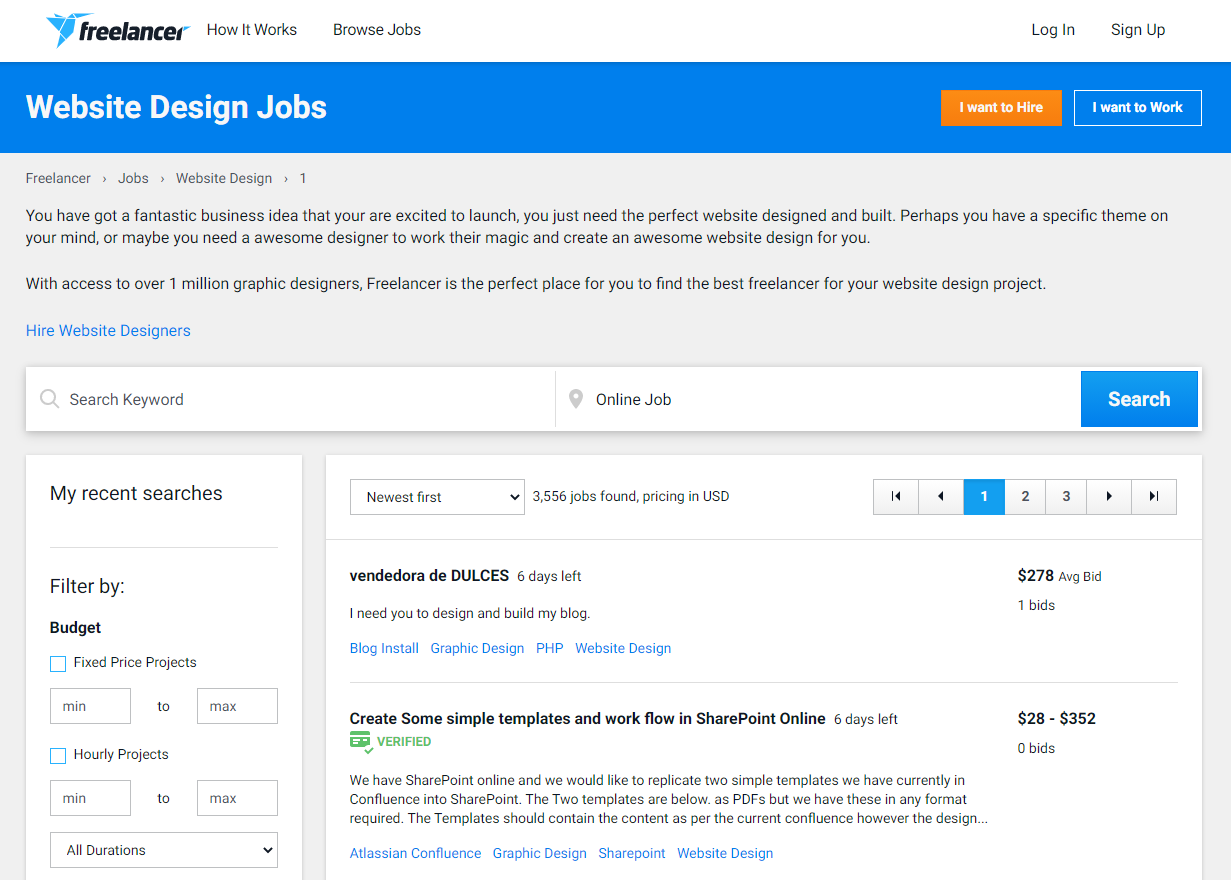1231x880 pixels.
Task: Open the Newest first sort dropdown
Action: pos(437,497)
